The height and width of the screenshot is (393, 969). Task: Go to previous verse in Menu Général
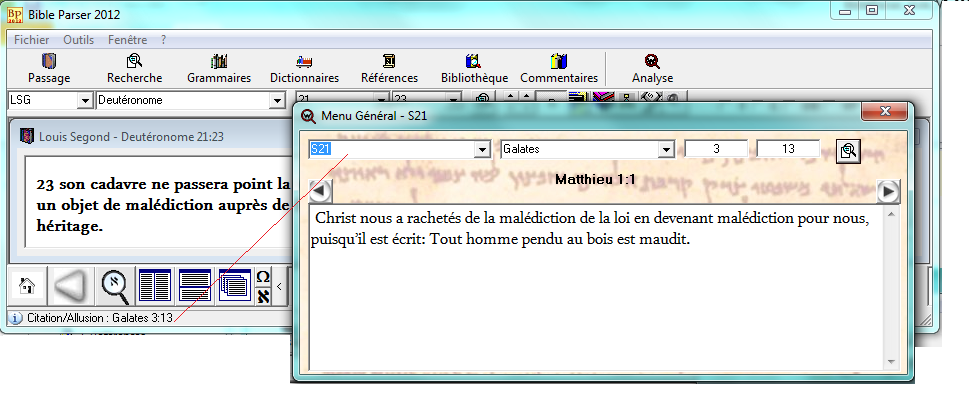point(319,191)
